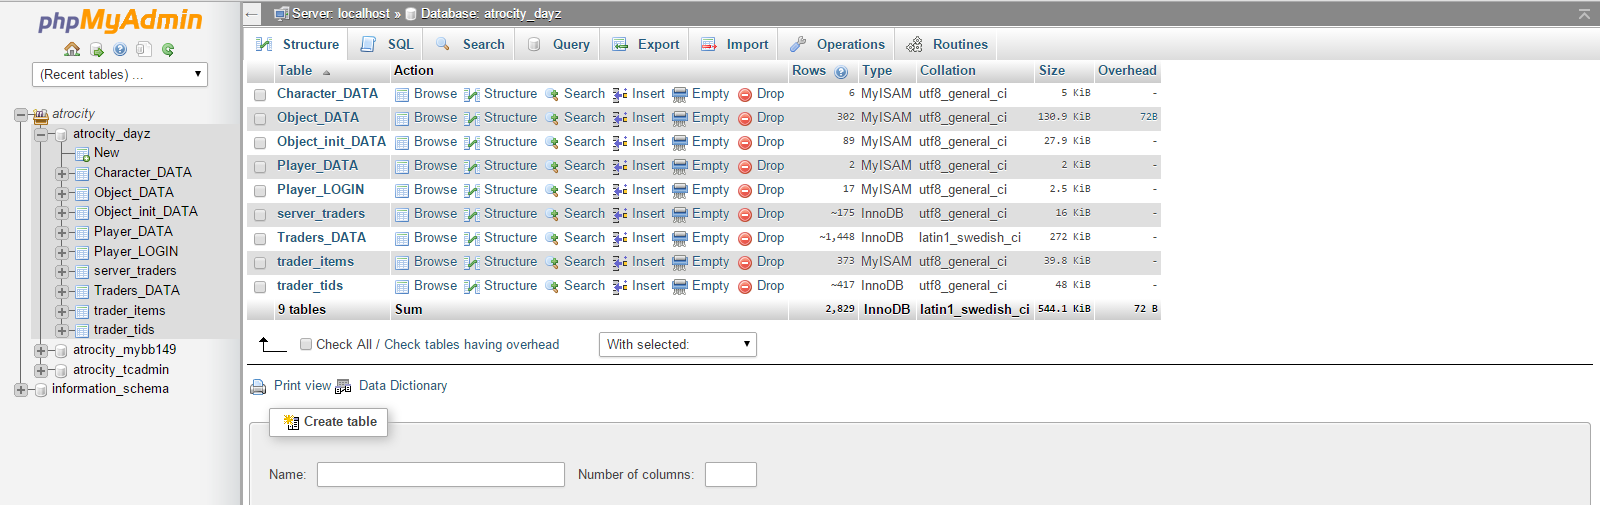Click the Data Dictionary icon
Screen dimensions: 1600x505
click(343, 387)
